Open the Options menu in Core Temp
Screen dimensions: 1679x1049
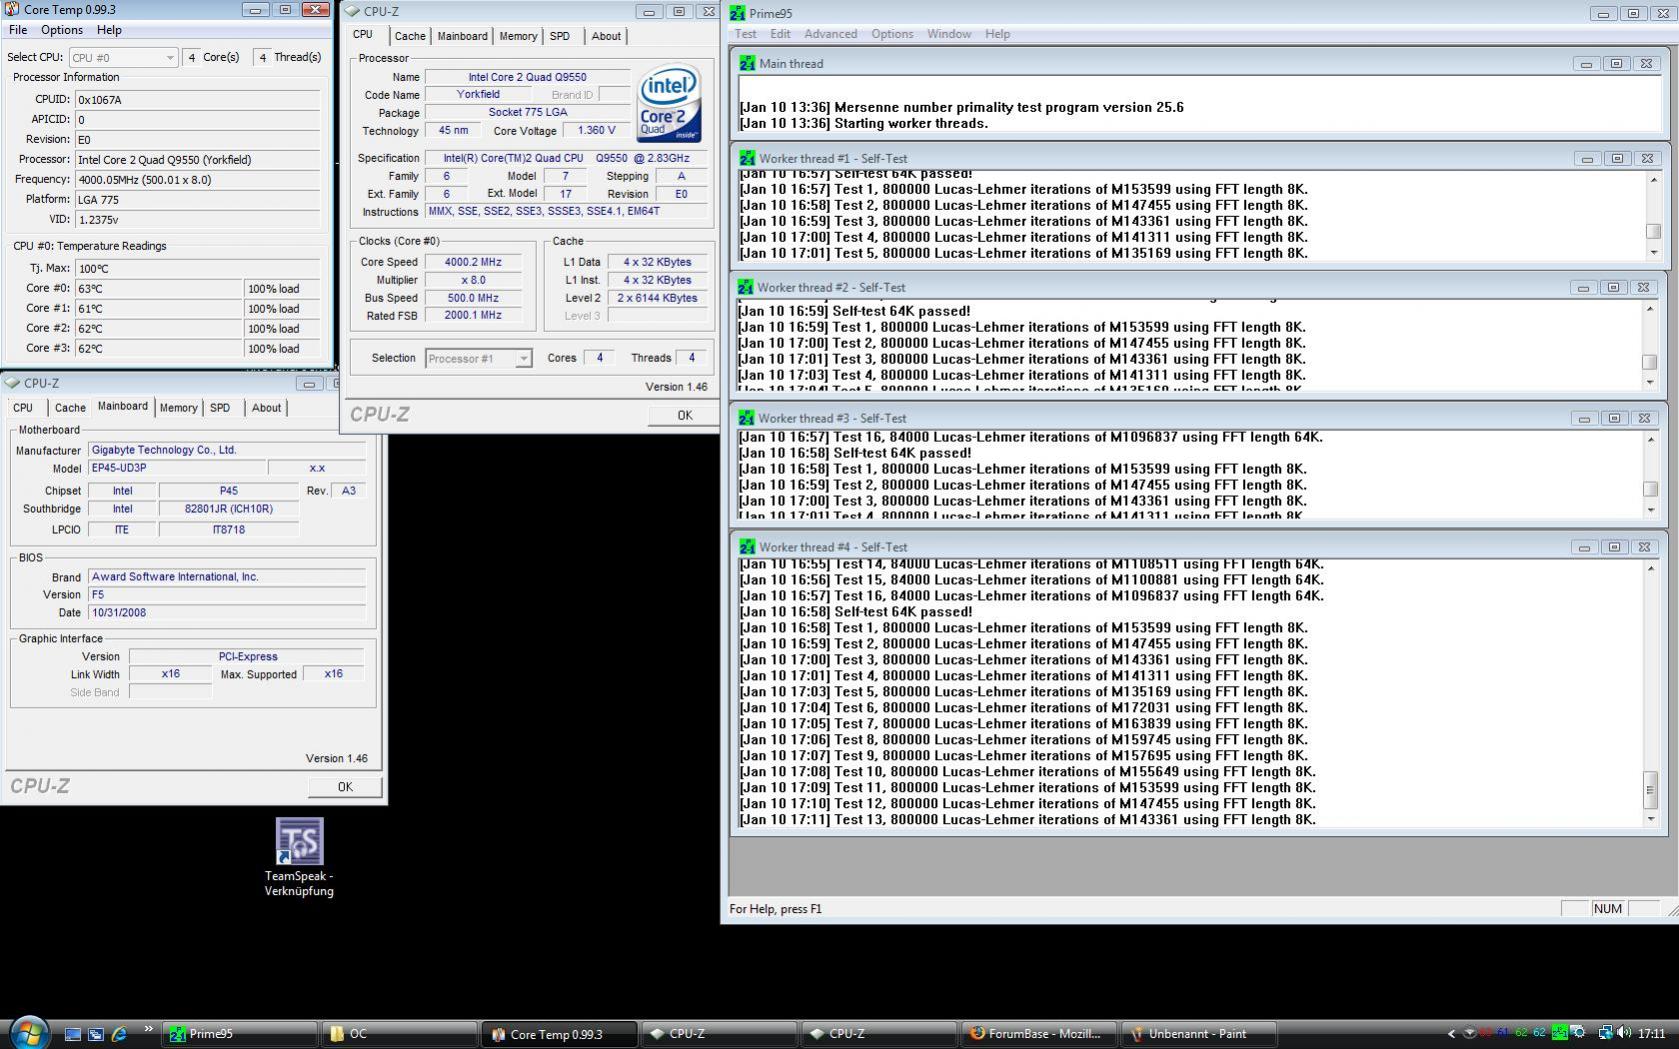point(62,30)
